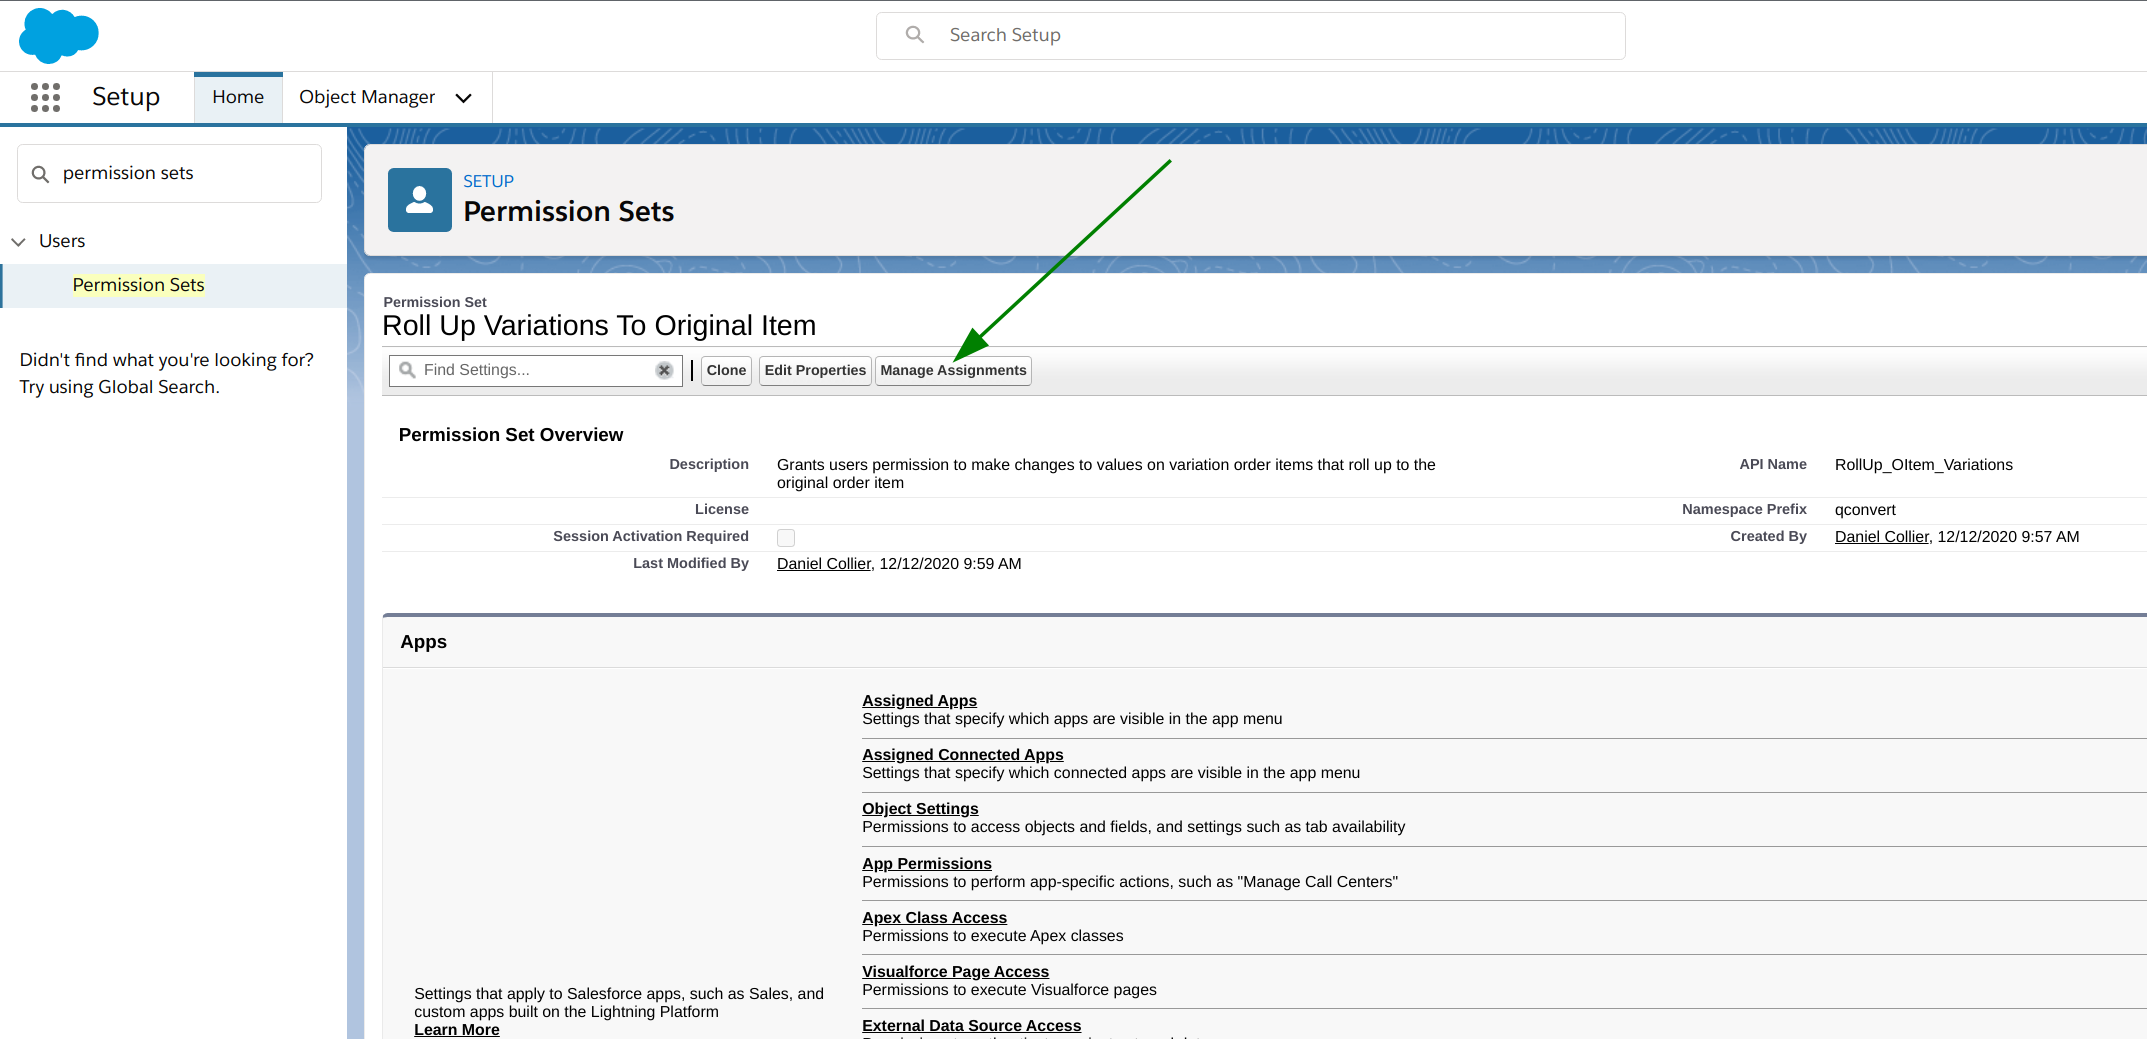Click the SETUP breadcrumb label
2147x1039 pixels.
(488, 181)
